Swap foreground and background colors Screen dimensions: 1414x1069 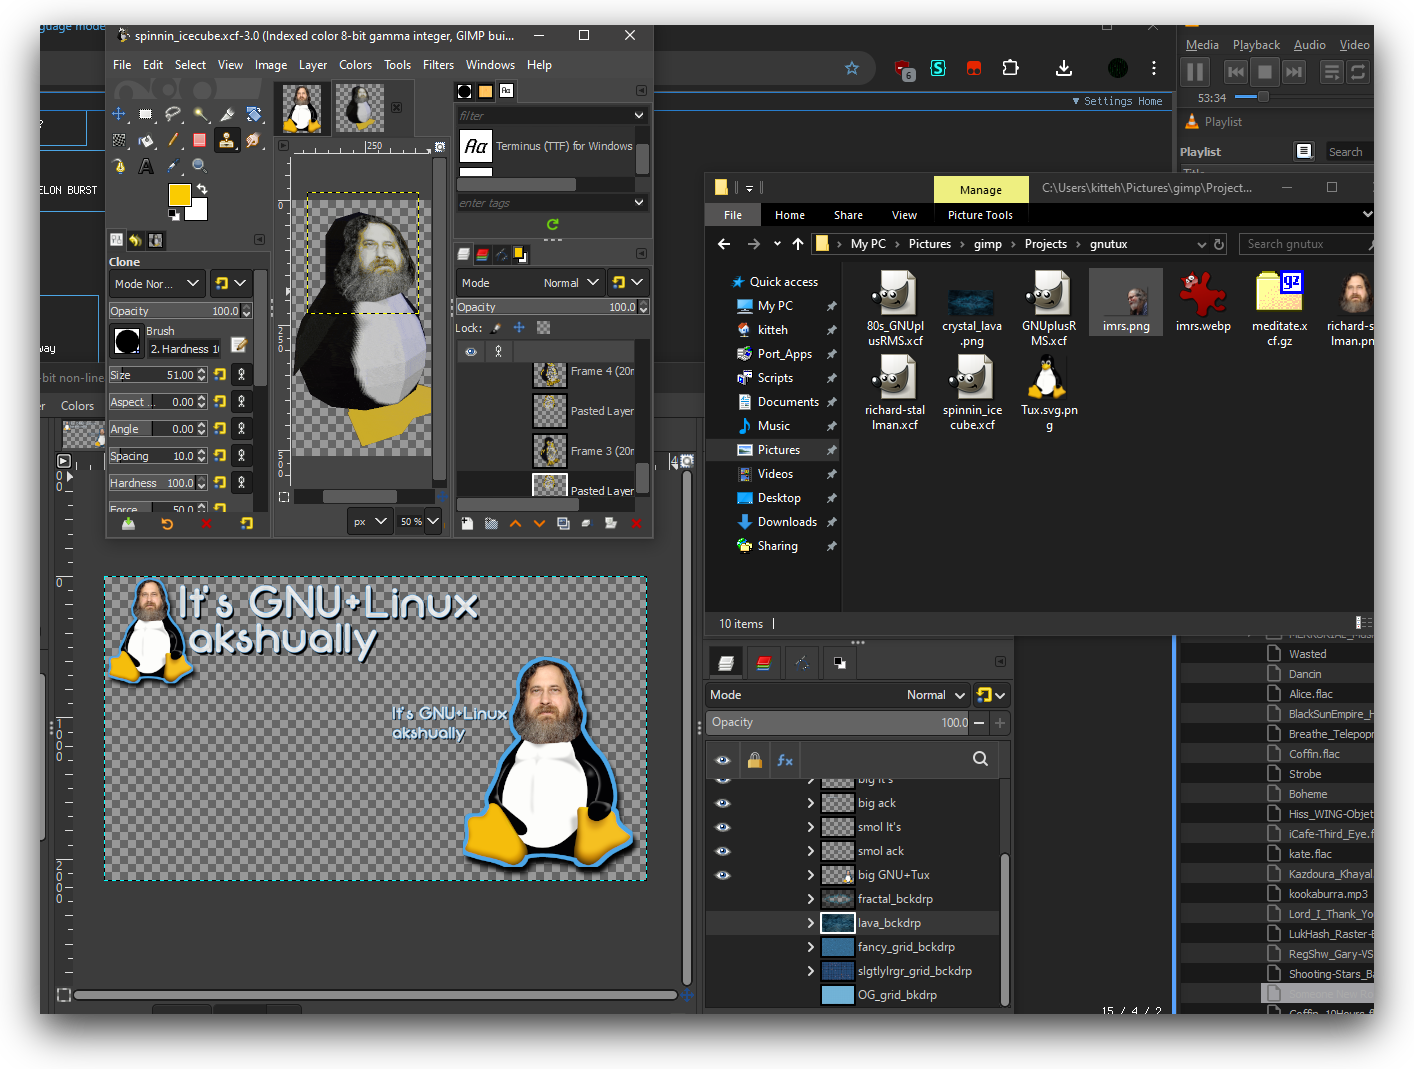coord(202,189)
